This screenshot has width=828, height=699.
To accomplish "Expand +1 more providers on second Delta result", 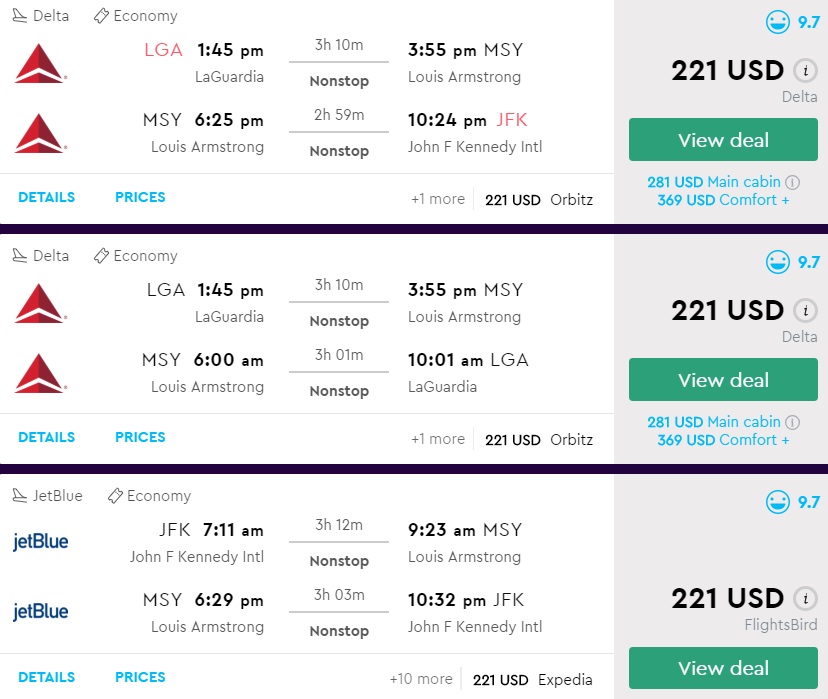I will click(x=437, y=439).
